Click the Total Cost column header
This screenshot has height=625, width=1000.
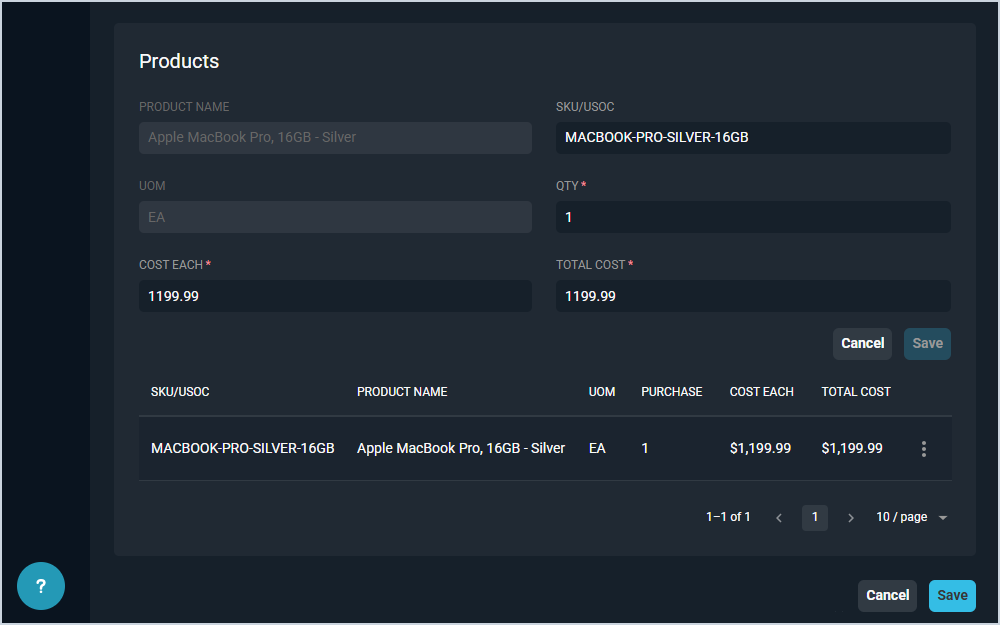[x=856, y=392]
